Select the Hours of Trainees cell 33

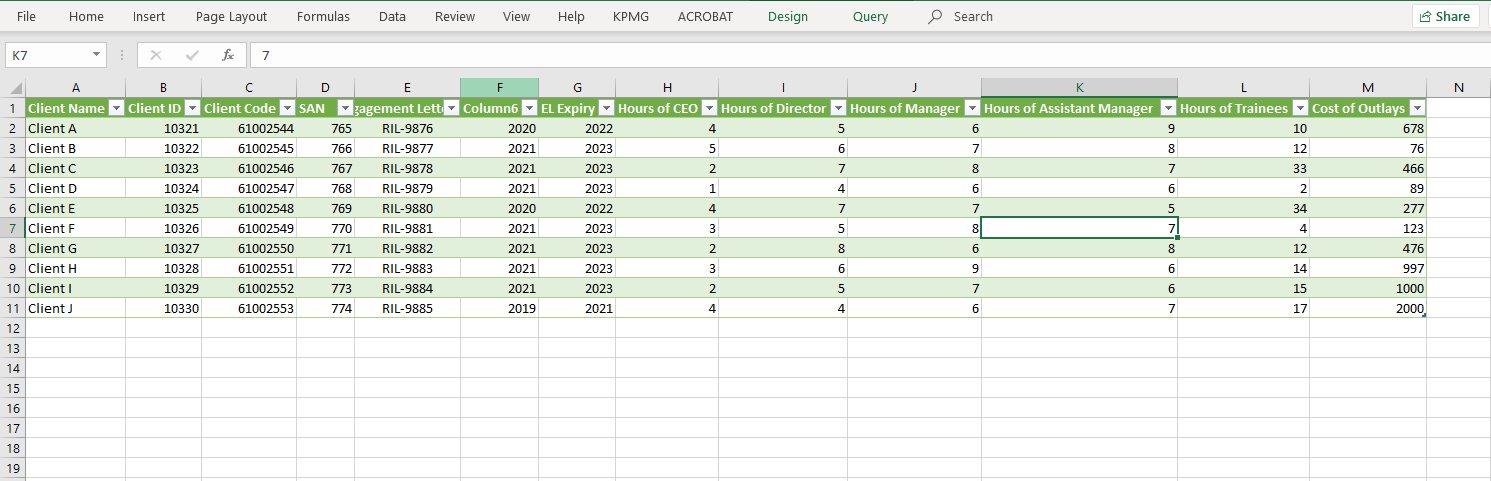point(1244,168)
